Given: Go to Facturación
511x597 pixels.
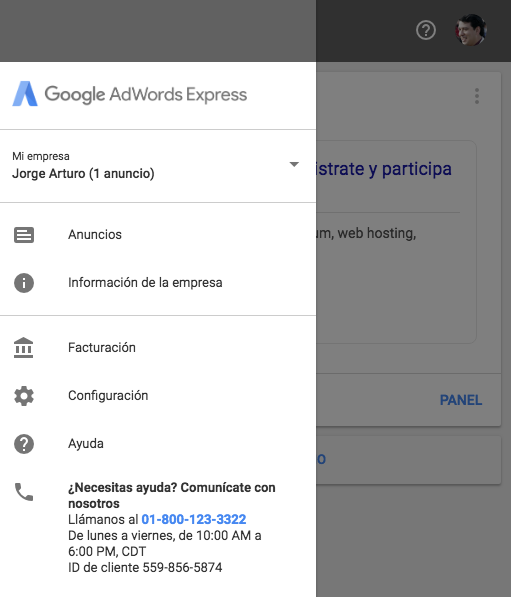Looking at the screenshot, I should pos(158,348).
